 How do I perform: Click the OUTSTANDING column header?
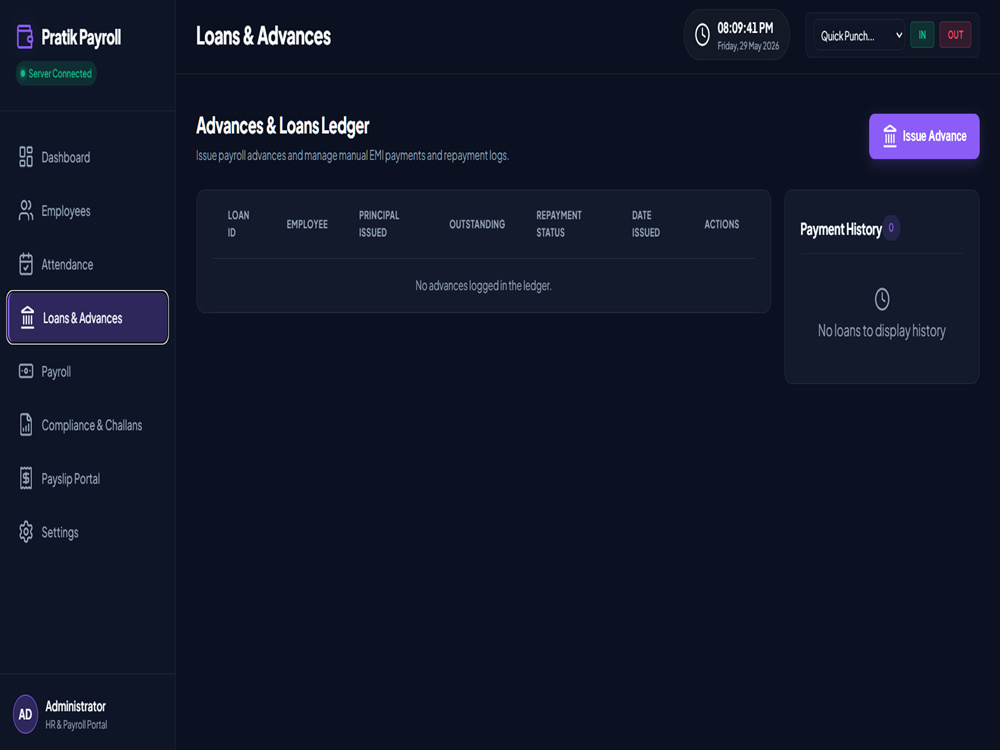point(477,224)
